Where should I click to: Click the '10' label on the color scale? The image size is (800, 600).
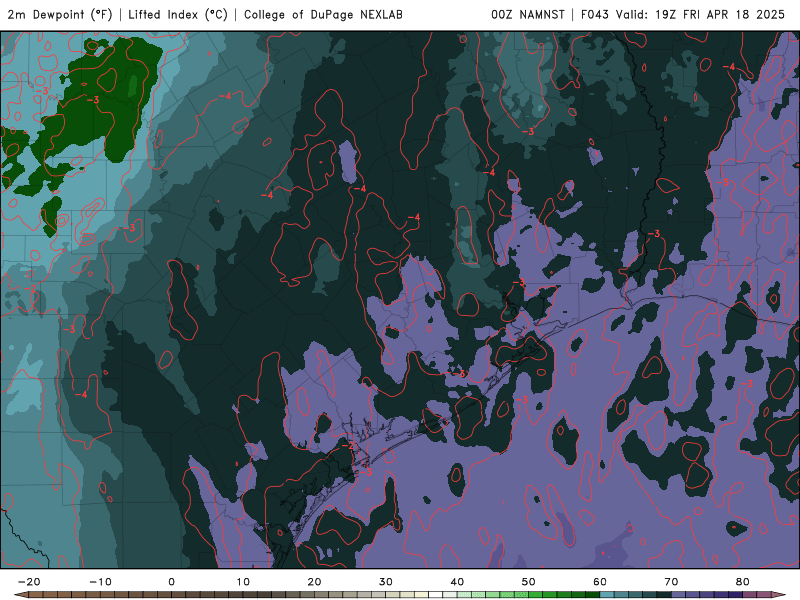coord(243,582)
